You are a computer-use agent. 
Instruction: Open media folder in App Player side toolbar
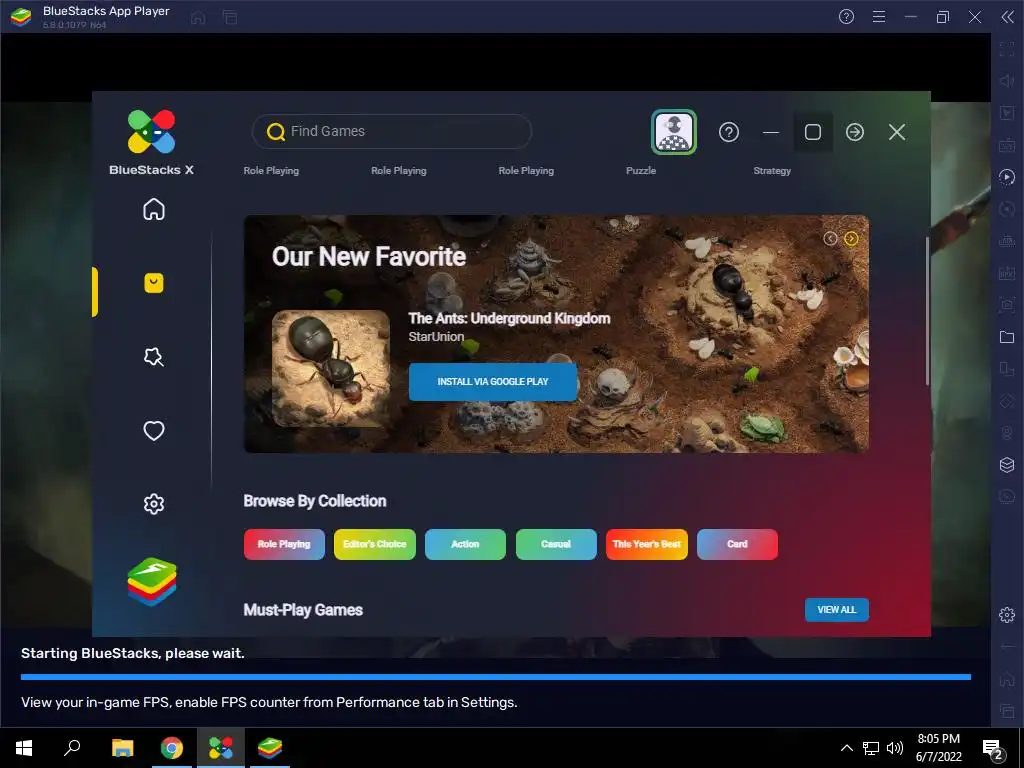pyautogui.click(x=1007, y=337)
